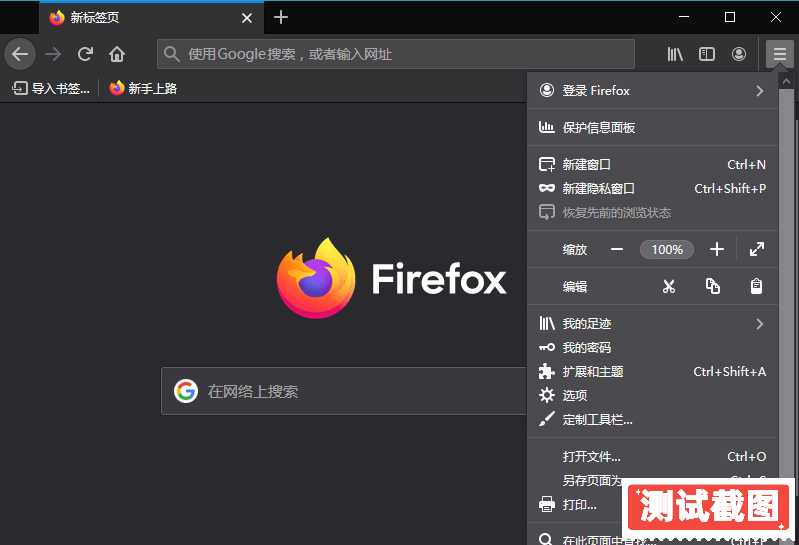This screenshot has height=545, width=799.
Task: Open 扩展和主题 from menu
Action: (592, 372)
